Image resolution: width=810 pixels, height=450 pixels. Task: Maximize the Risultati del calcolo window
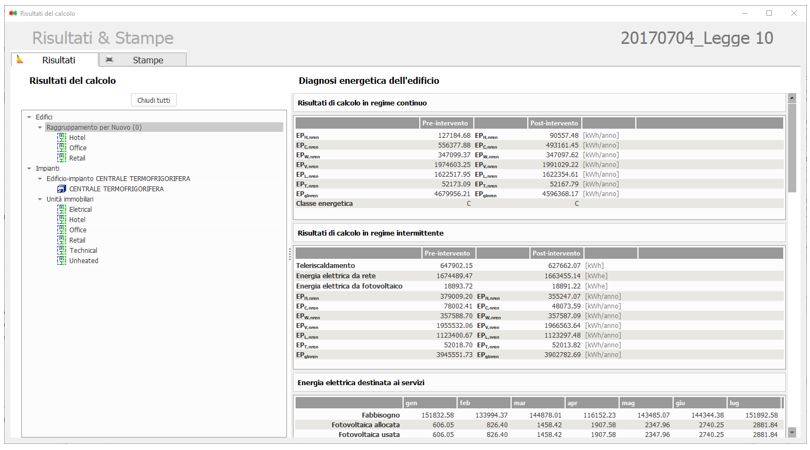point(769,13)
